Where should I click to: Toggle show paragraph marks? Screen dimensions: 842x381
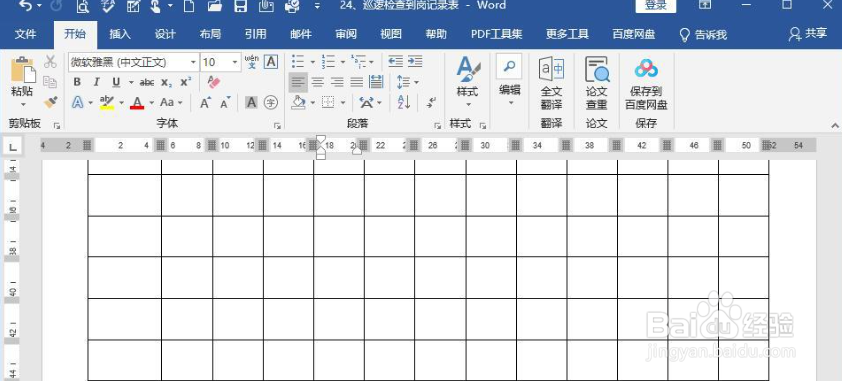[x=431, y=102]
